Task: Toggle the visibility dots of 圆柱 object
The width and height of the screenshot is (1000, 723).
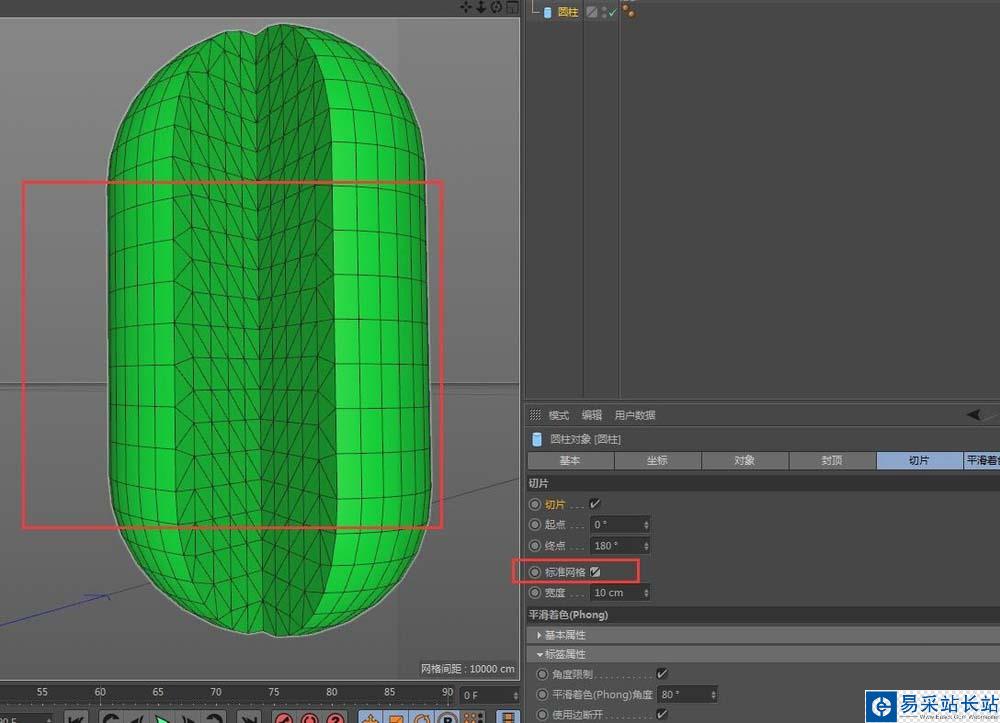Action: click(x=604, y=12)
